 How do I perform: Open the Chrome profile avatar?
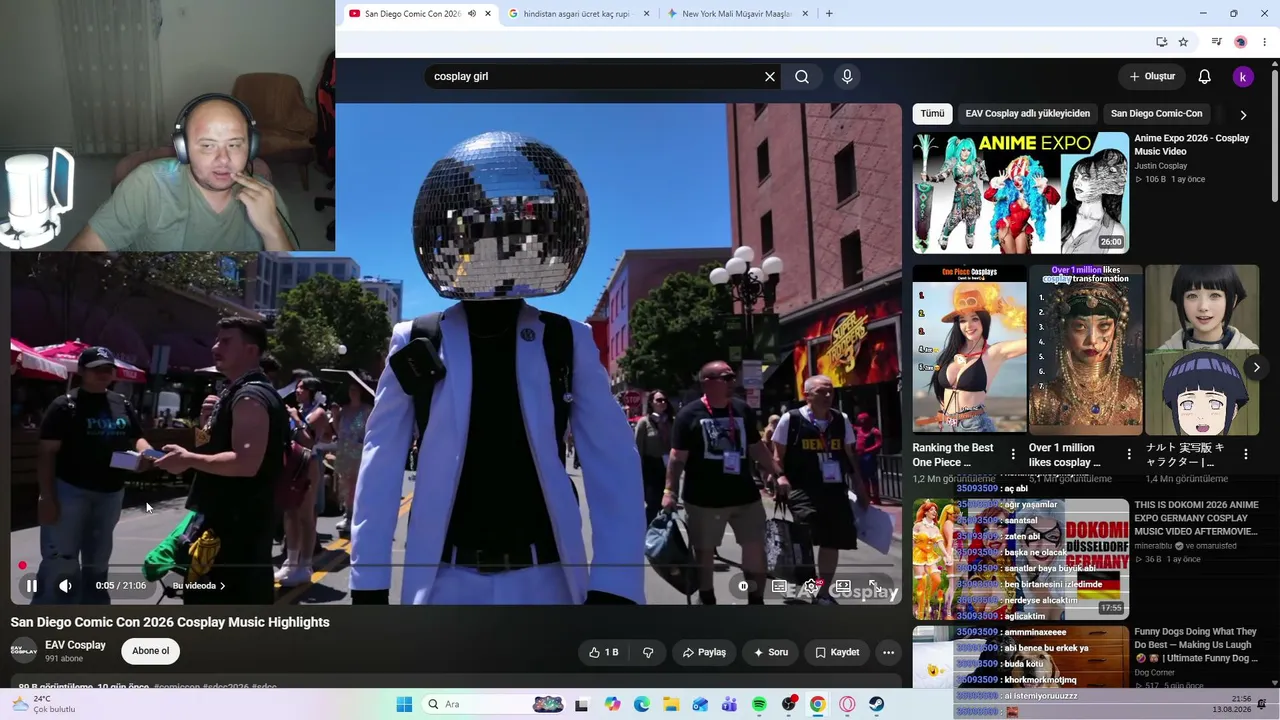[x=1240, y=42]
